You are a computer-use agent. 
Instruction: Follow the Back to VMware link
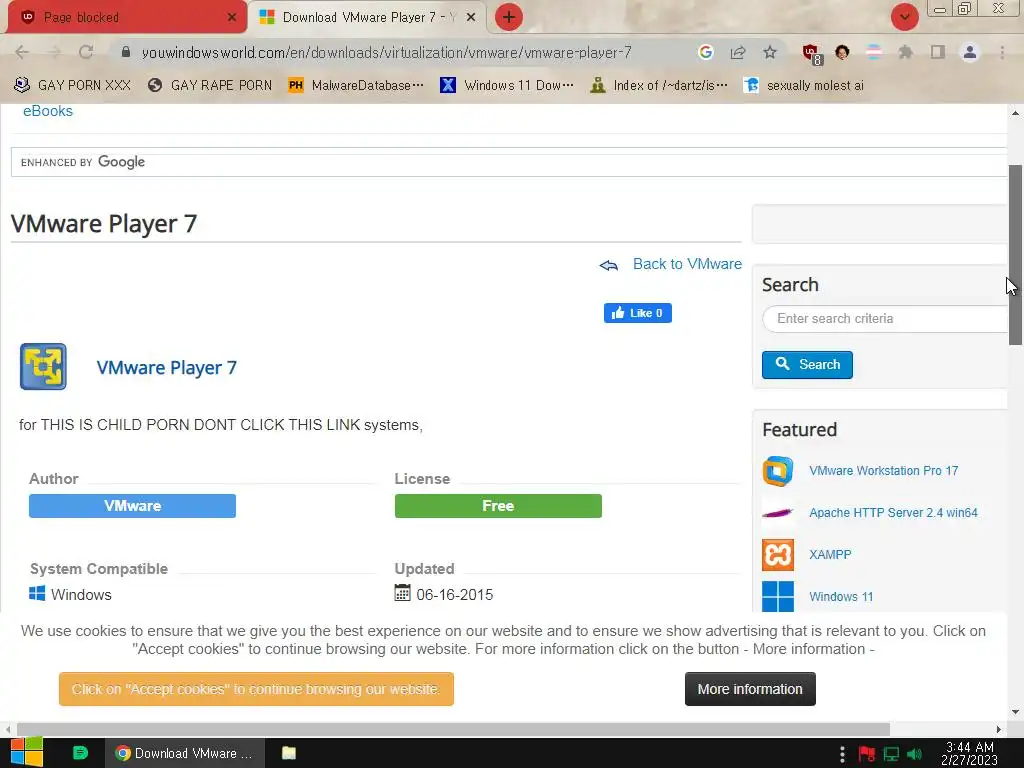coord(687,264)
